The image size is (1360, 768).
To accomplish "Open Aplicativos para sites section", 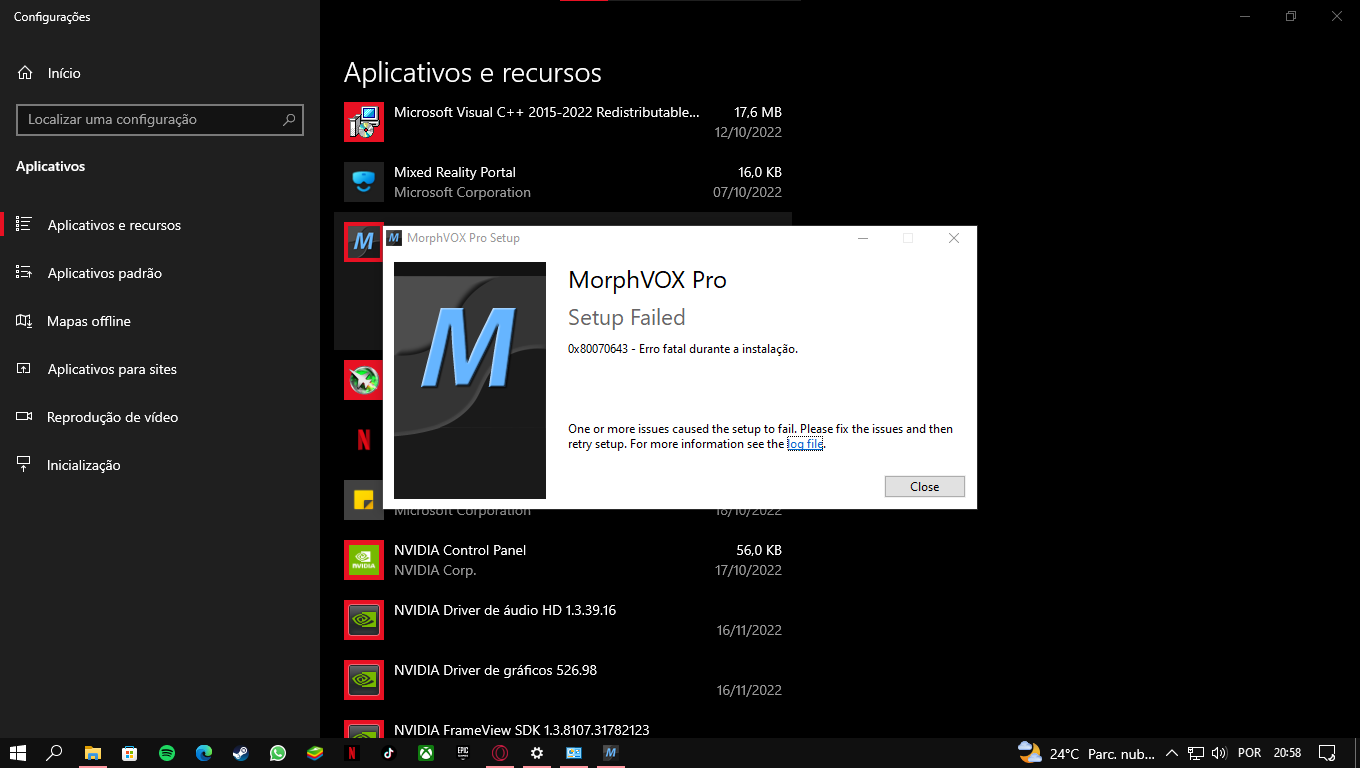I will pyautogui.click(x=160, y=369).
